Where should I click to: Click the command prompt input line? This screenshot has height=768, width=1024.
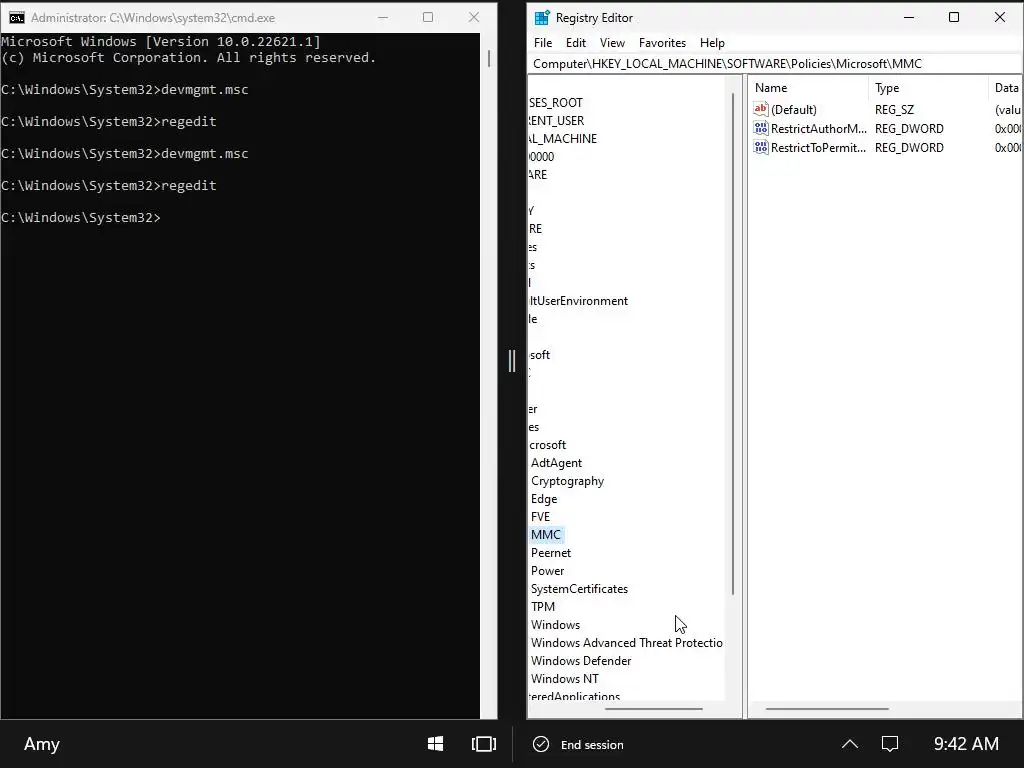tap(80, 217)
